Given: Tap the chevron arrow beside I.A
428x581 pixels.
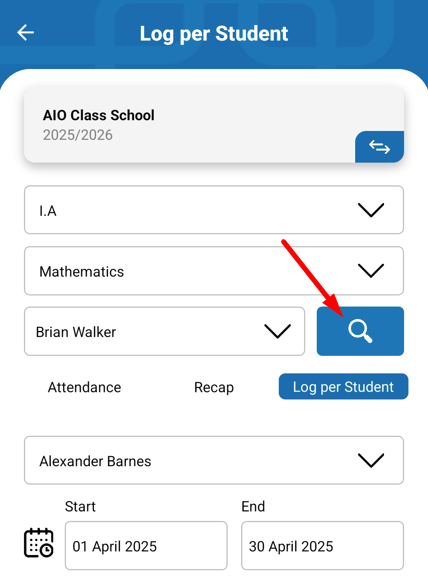Looking at the screenshot, I should point(371,210).
